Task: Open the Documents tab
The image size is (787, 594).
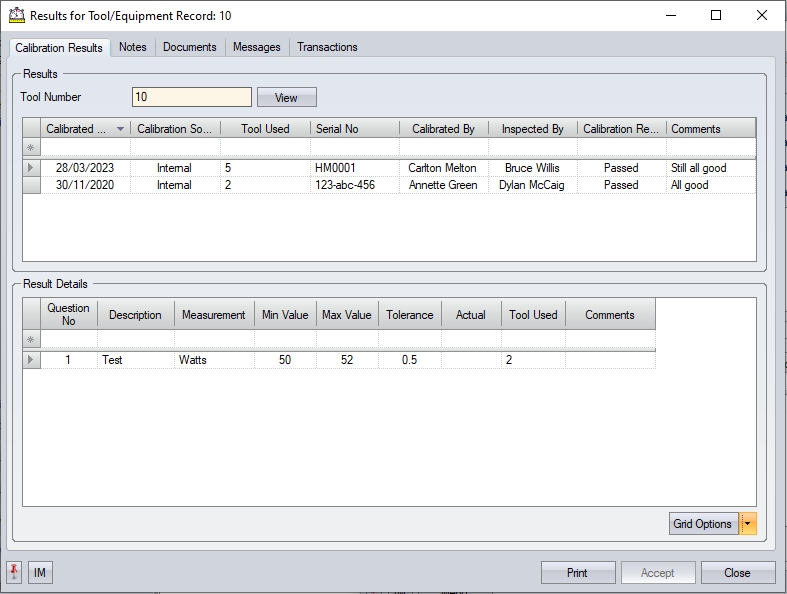Action: (x=189, y=47)
